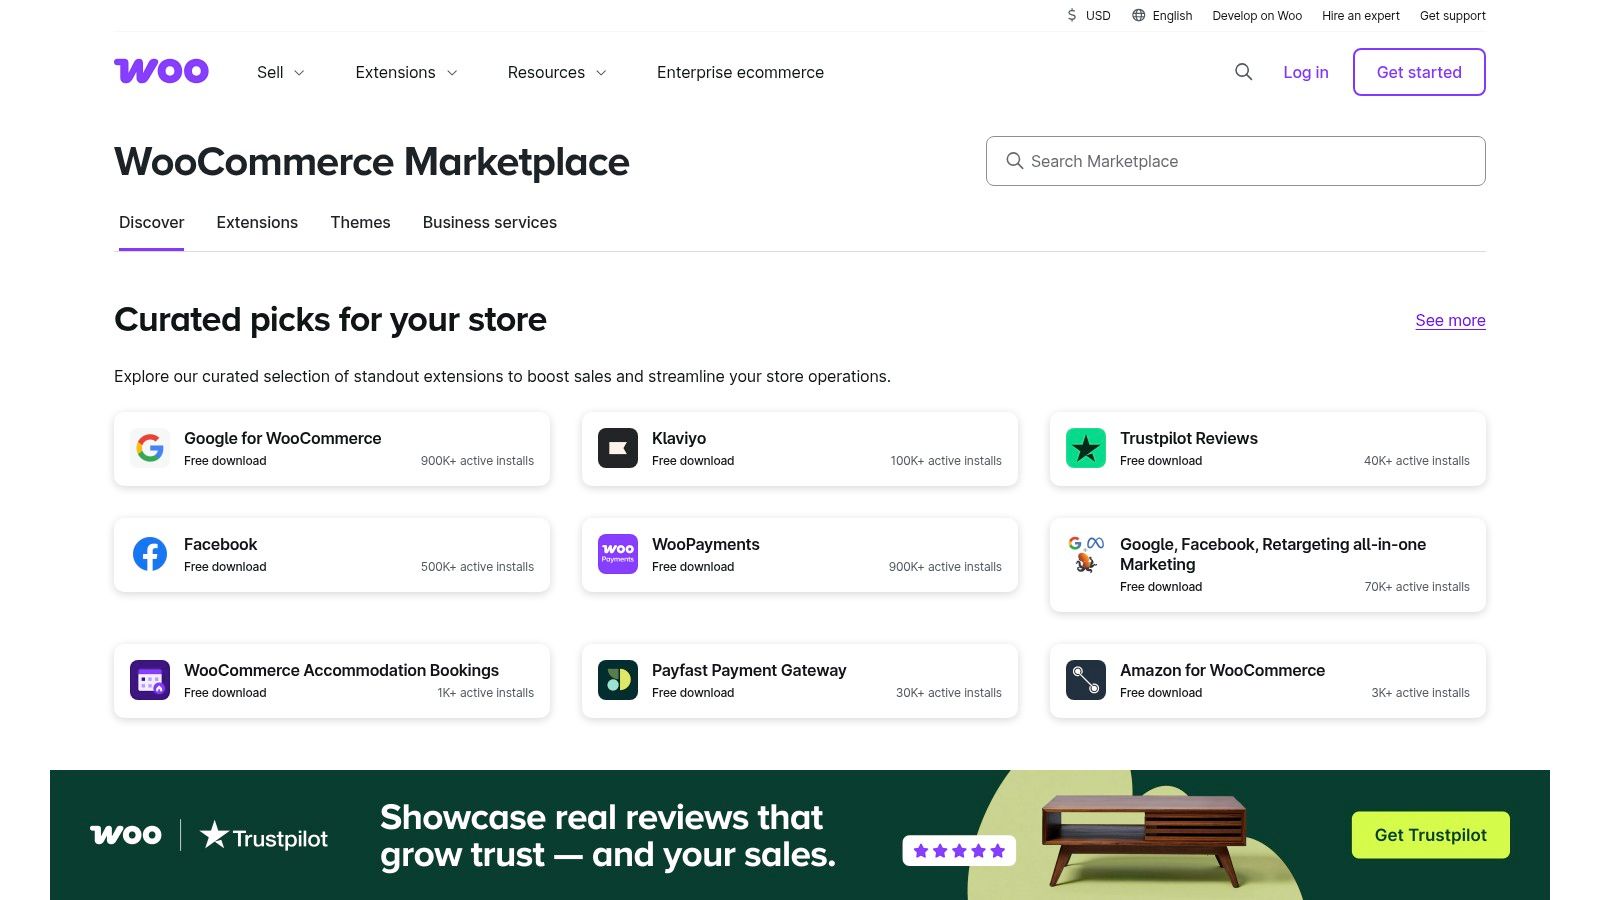Open See more curated picks
The image size is (1600, 900).
[x=1450, y=320]
